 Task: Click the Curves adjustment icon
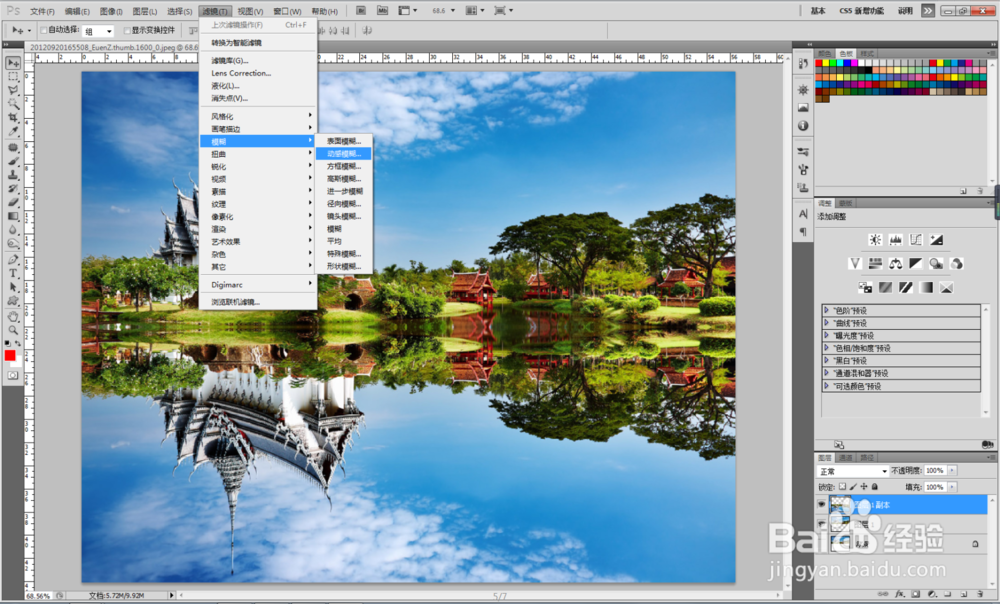pos(916,240)
